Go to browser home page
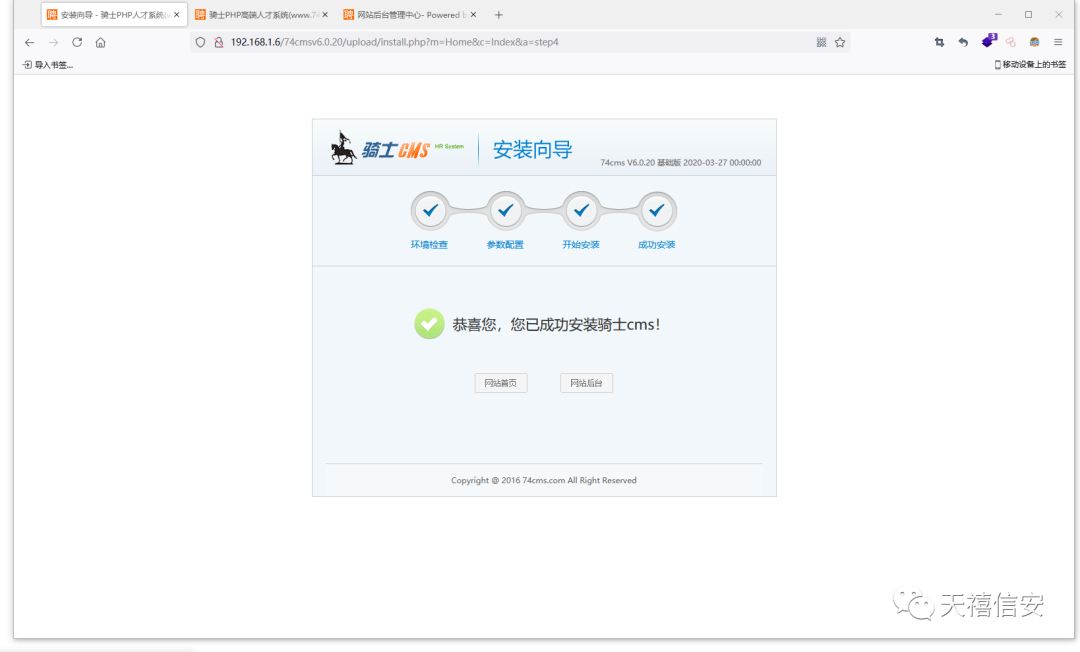This screenshot has width=1080, height=652. 101,43
